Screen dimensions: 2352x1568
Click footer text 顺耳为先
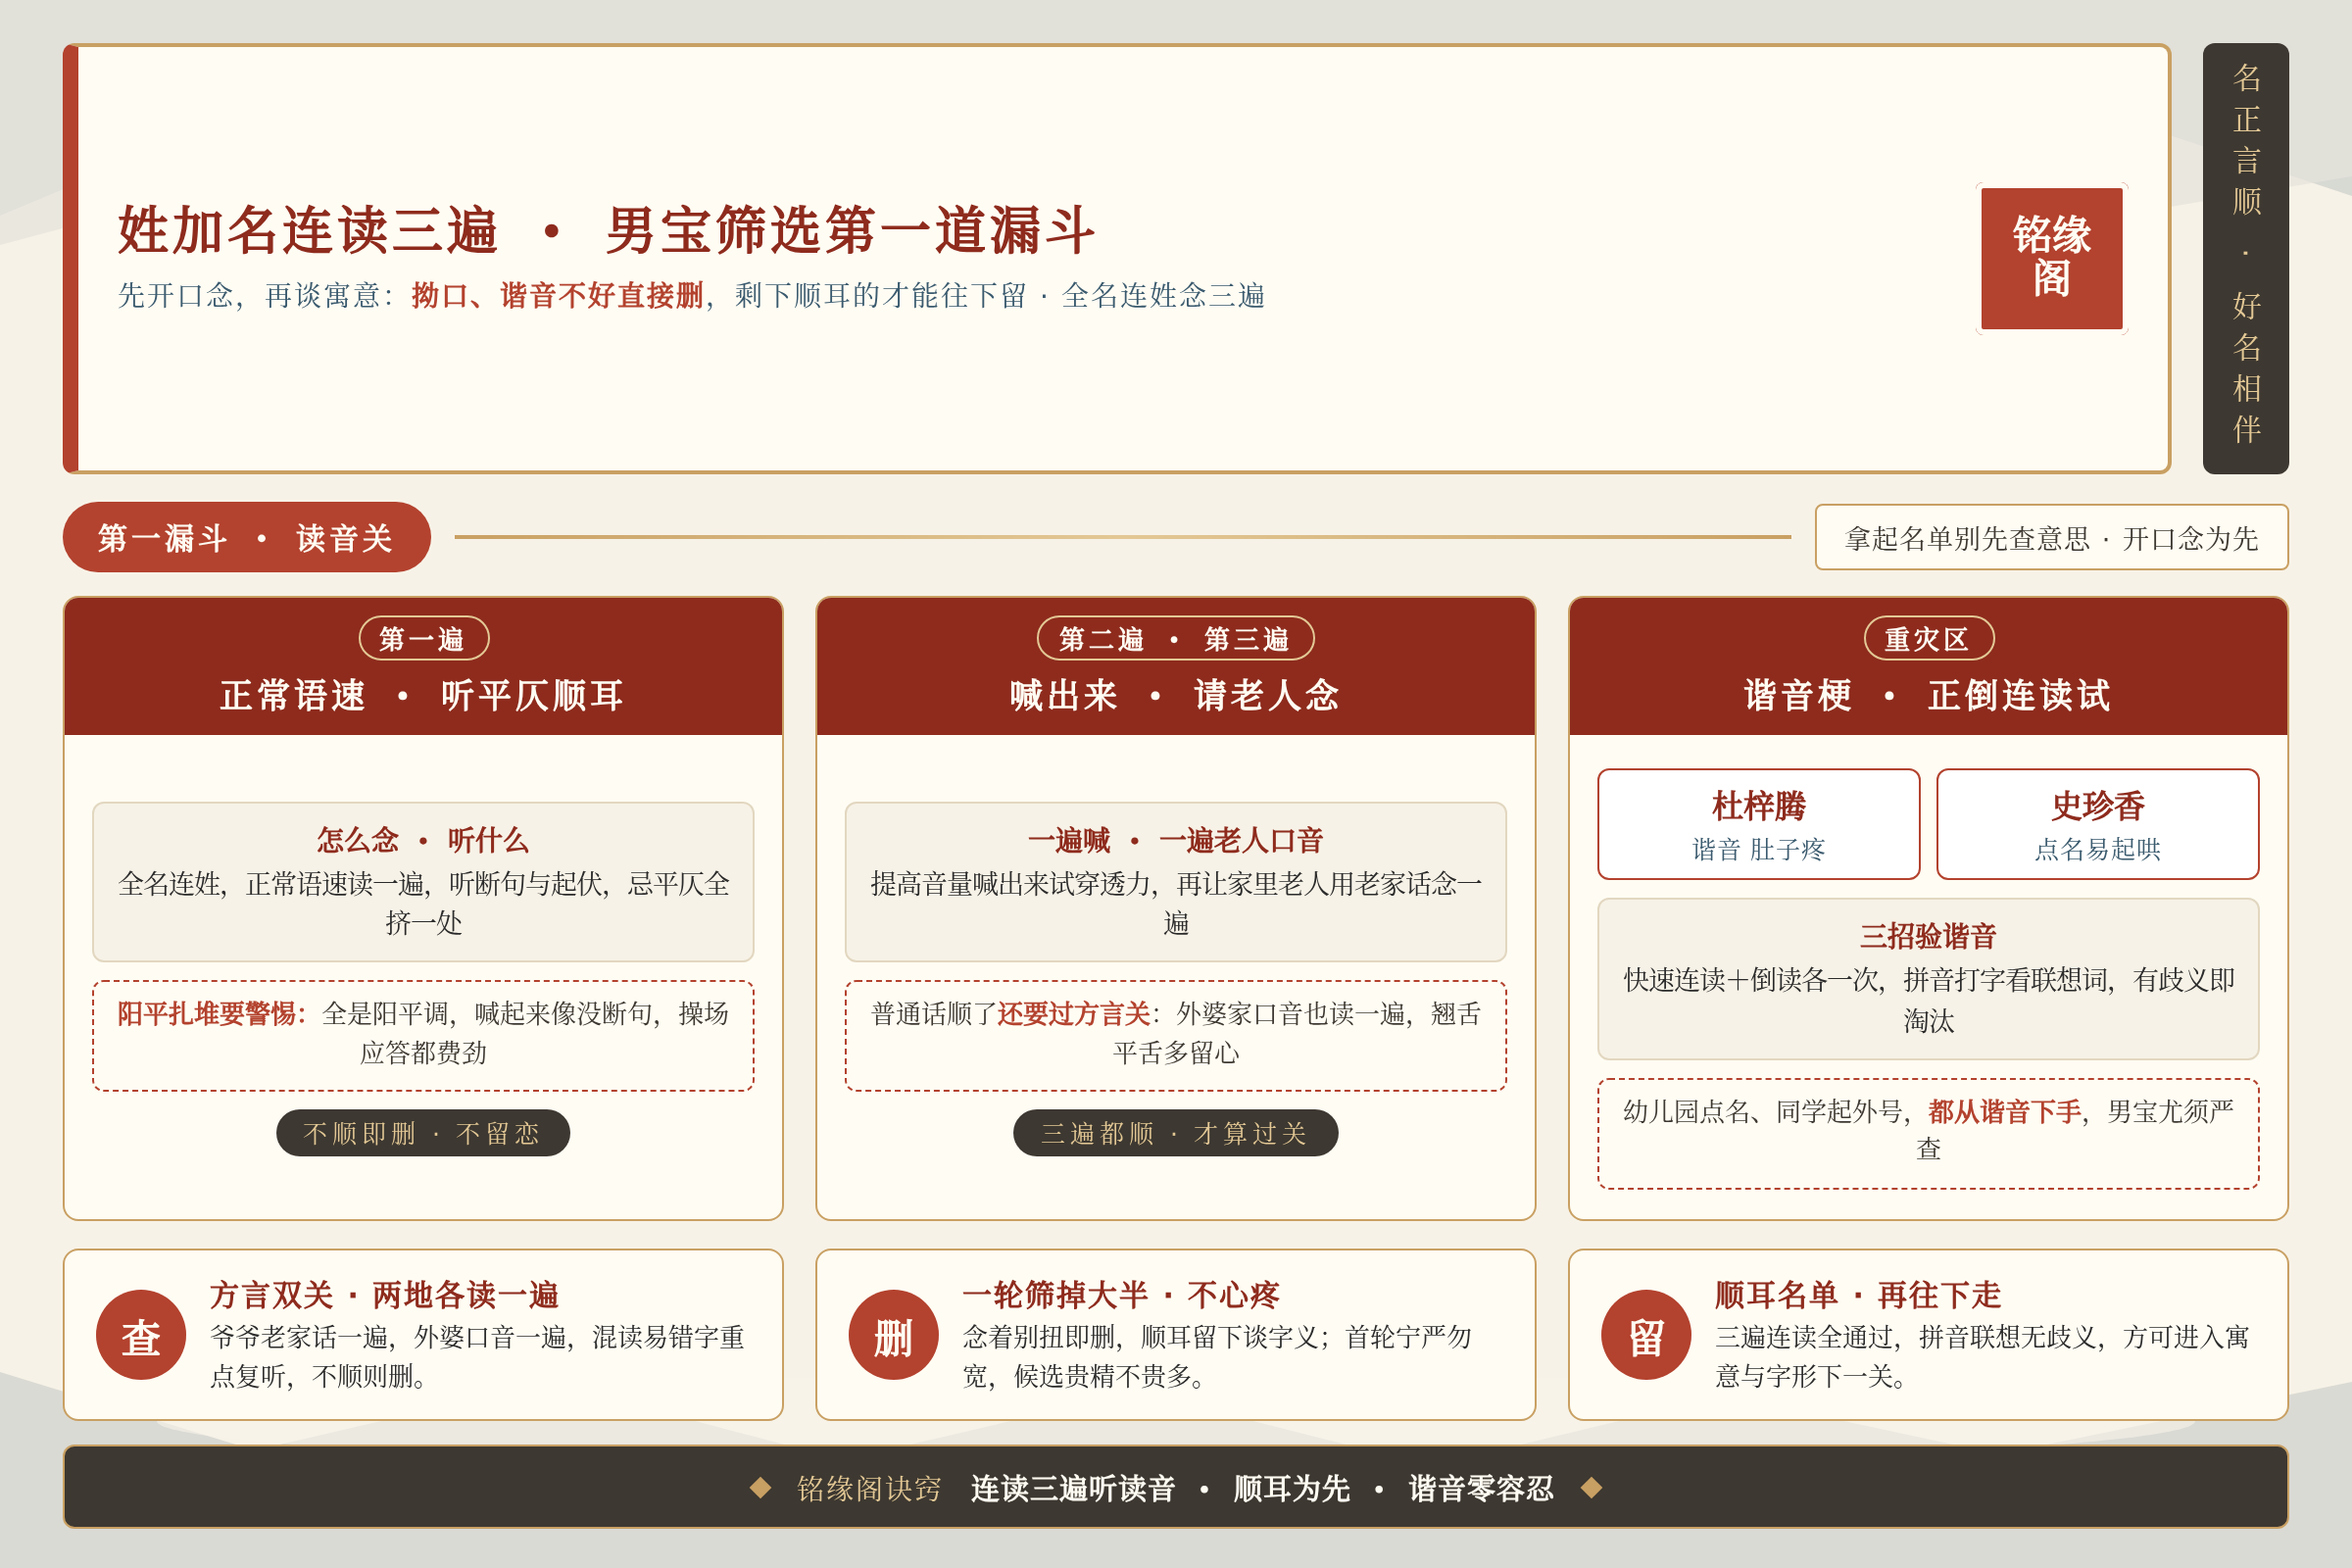1291,1488
